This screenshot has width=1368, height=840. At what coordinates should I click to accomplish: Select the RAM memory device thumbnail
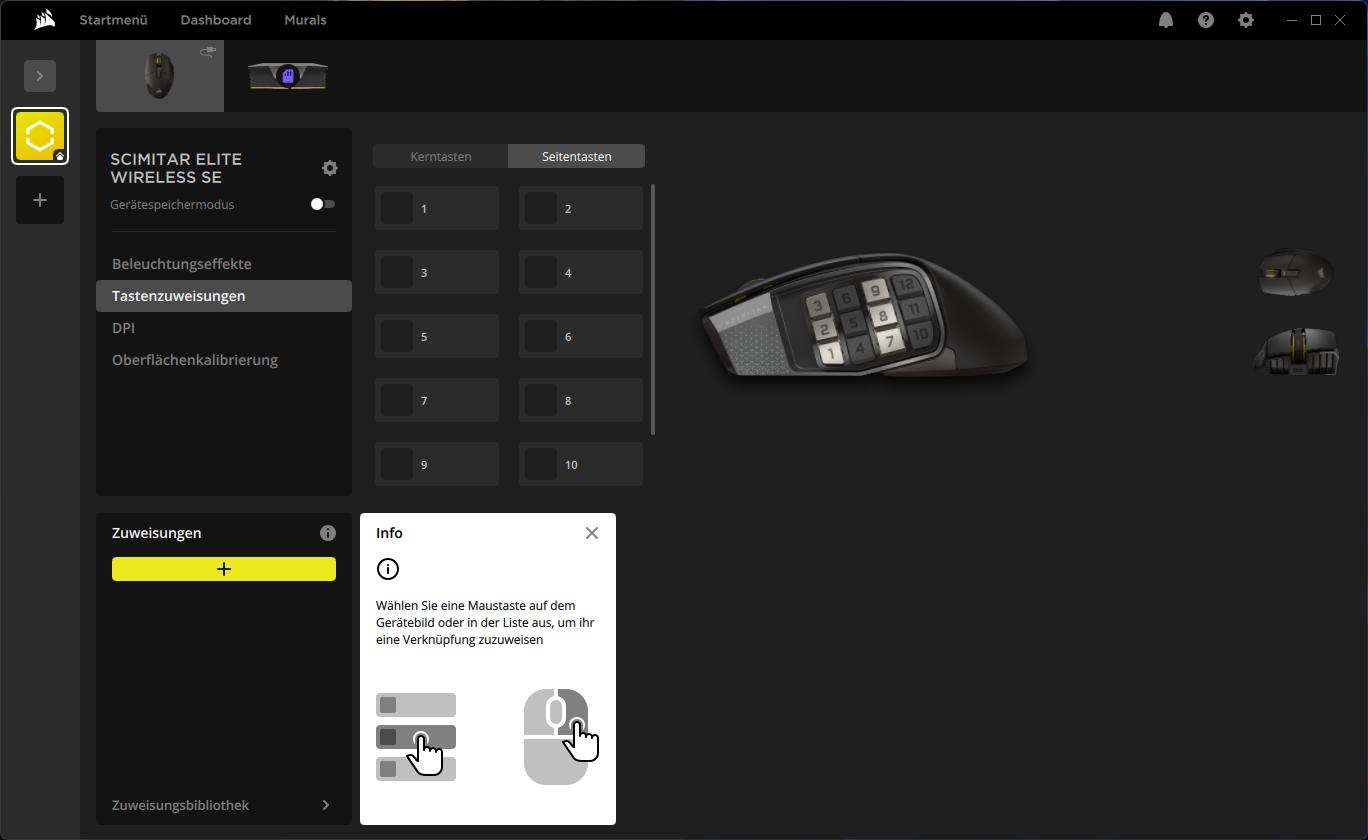[288, 76]
